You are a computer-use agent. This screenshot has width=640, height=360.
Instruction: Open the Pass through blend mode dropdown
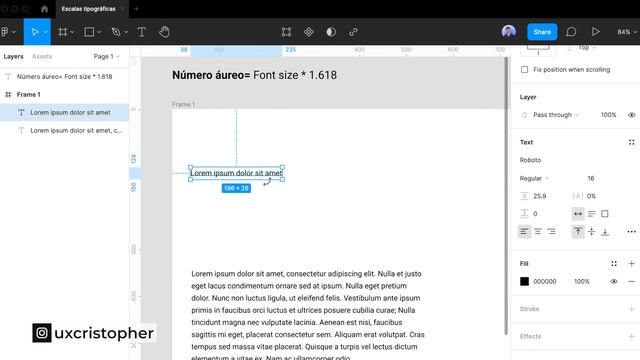tap(556, 115)
